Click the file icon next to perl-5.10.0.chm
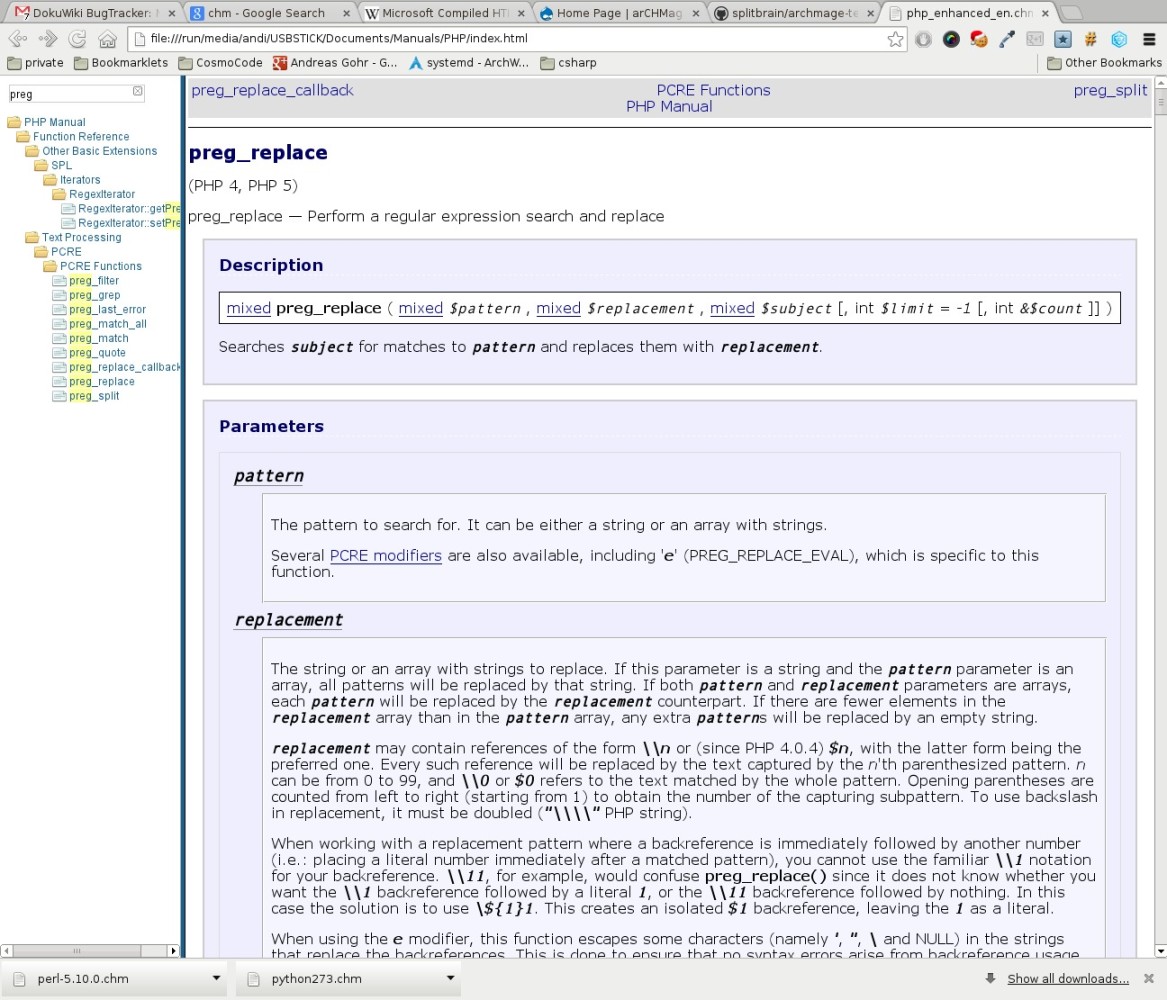The height and width of the screenshot is (1000, 1167). tap(20, 979)
